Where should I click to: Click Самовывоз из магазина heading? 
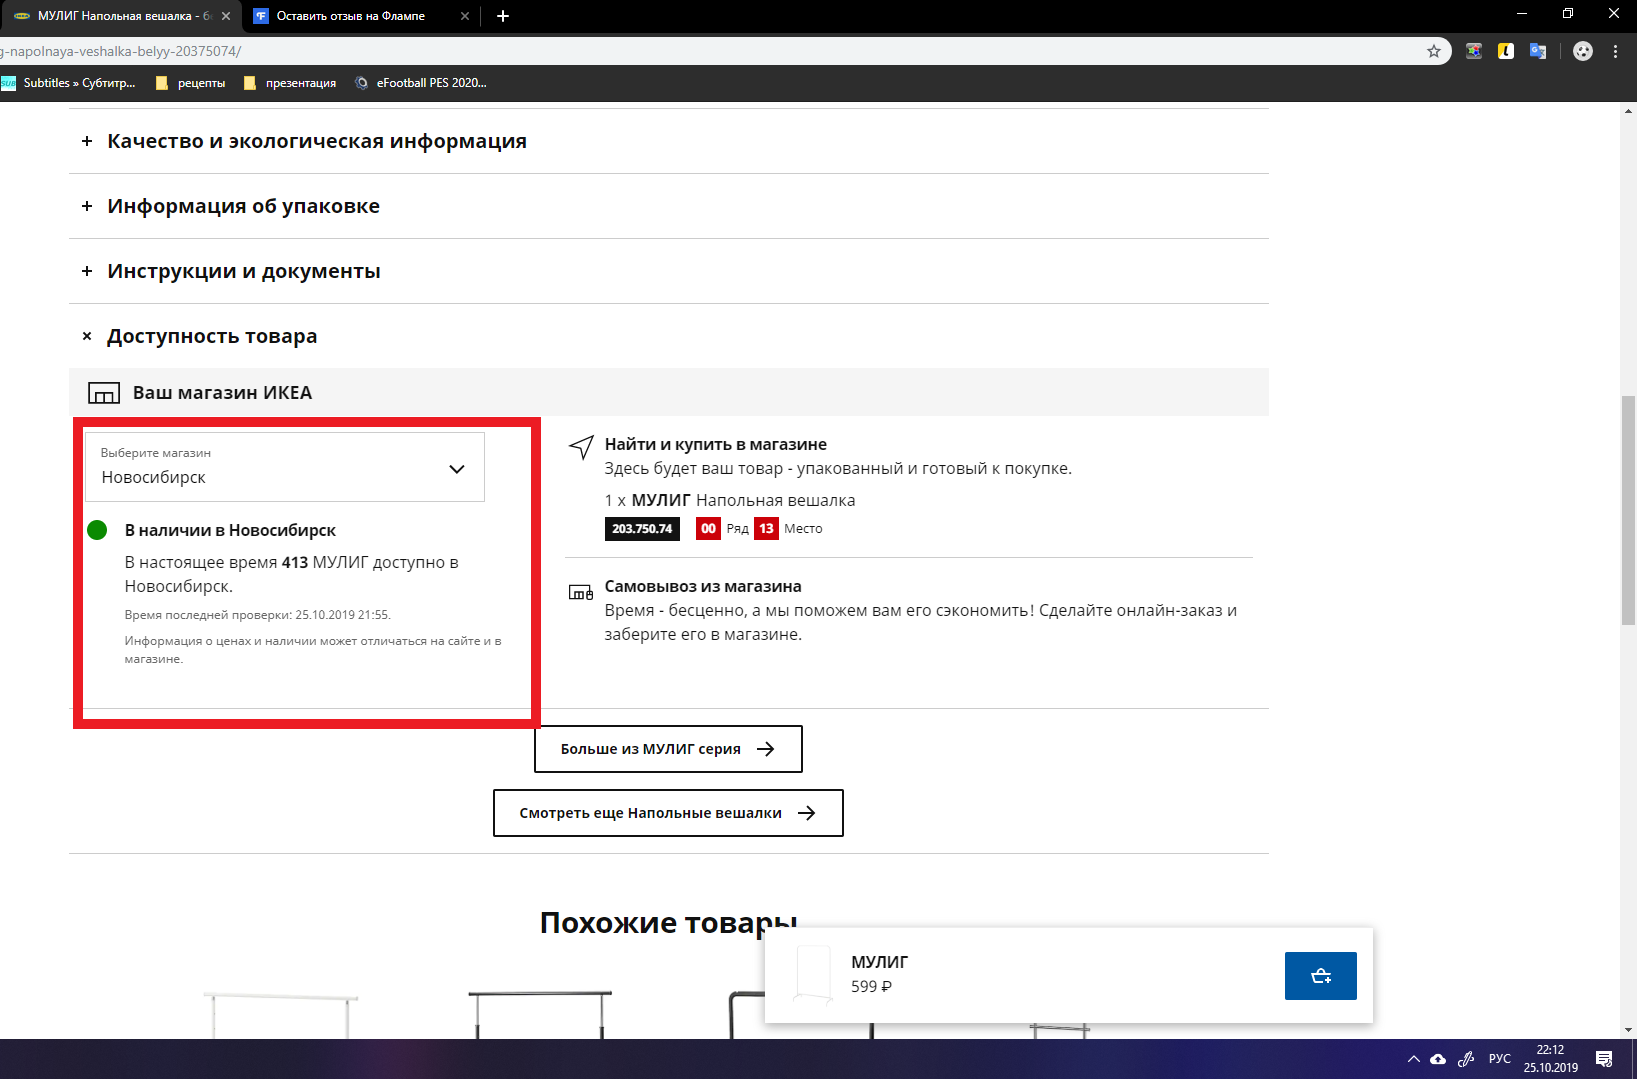click(703, 586)
